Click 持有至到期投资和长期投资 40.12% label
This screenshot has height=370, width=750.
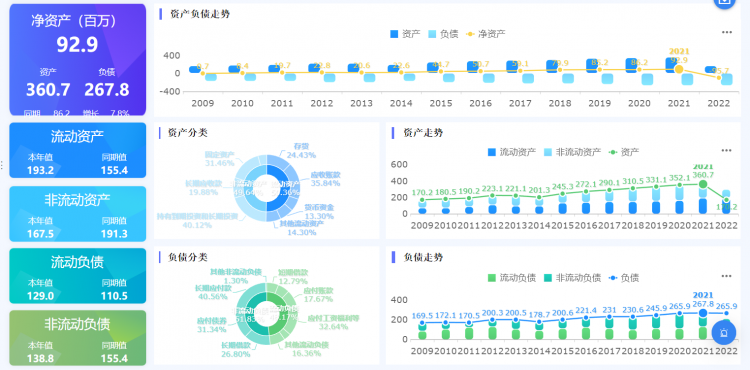(x=198, y=220)
